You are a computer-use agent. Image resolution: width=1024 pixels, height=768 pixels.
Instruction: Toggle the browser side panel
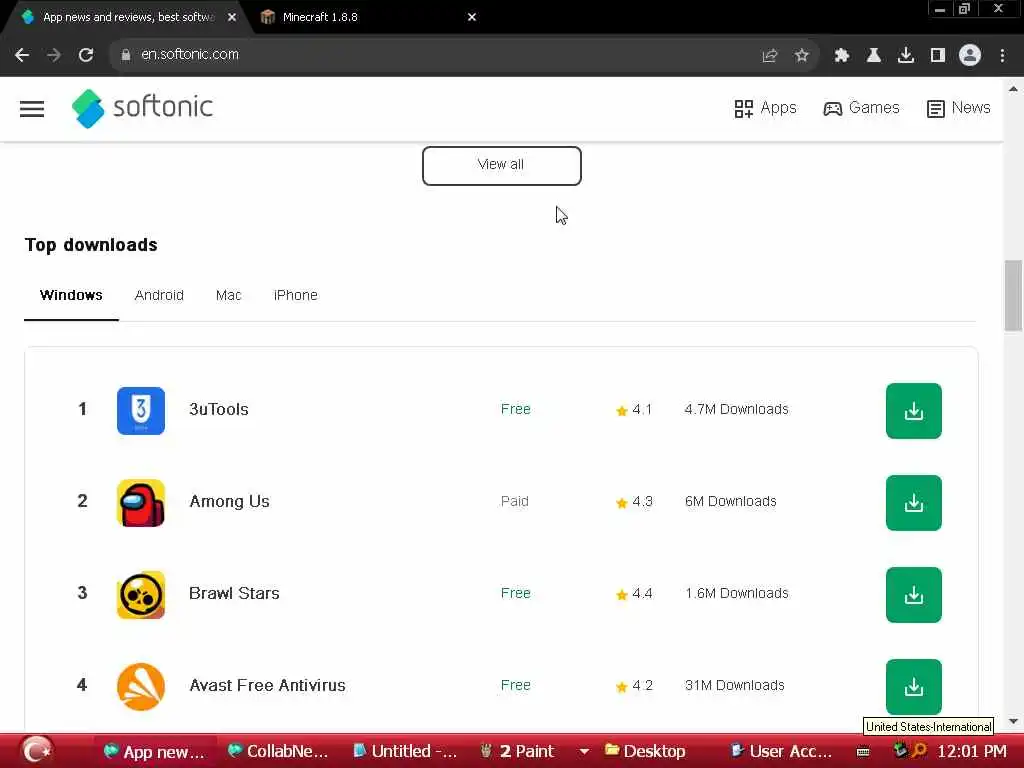(x=938, y=56)
